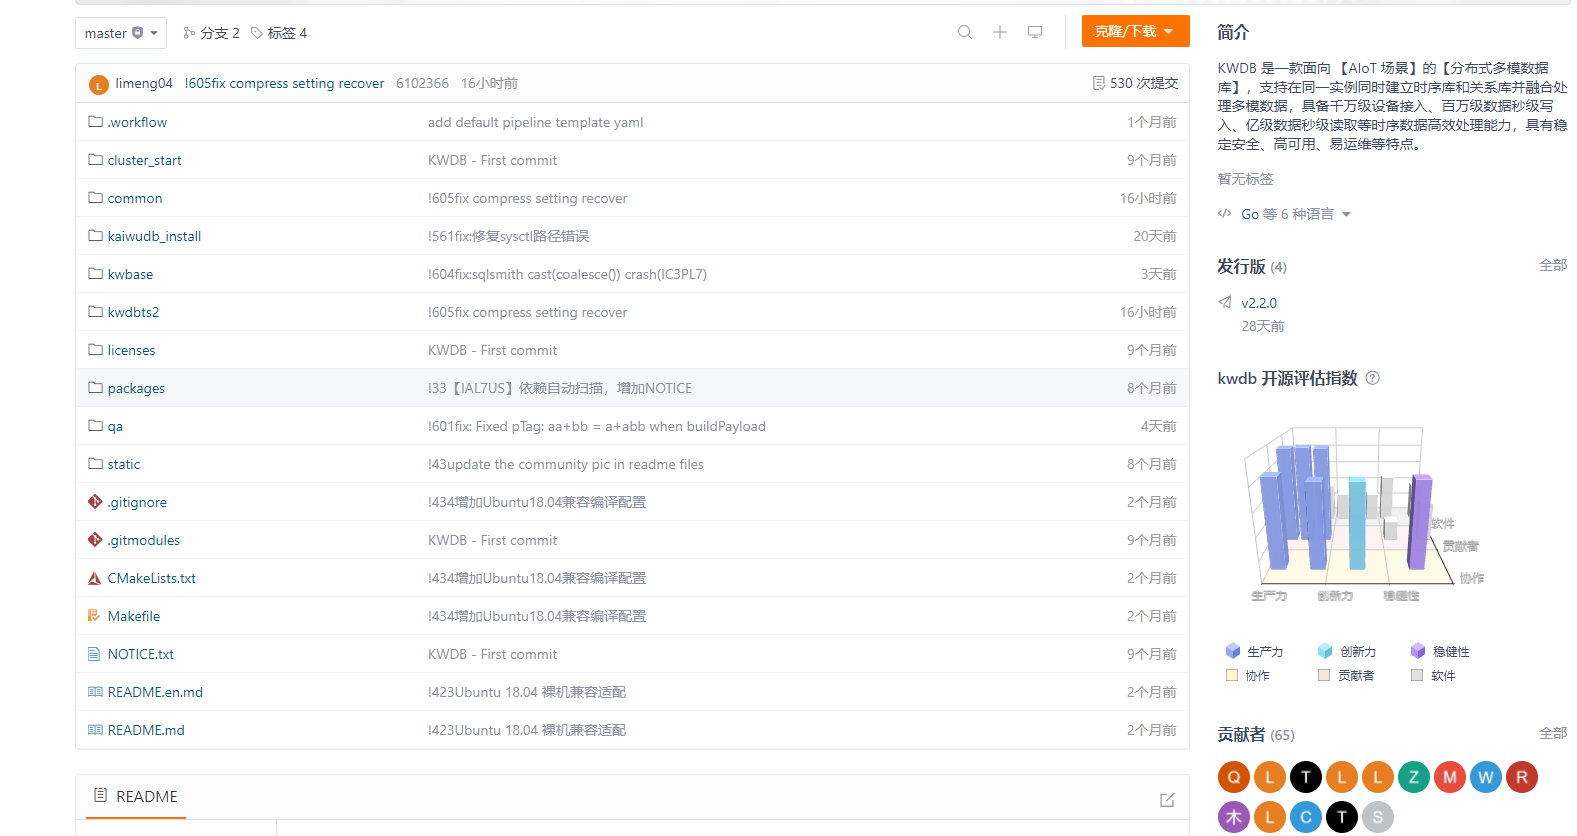Click the v2.2.0 release send icon

tap(1225, 302)
